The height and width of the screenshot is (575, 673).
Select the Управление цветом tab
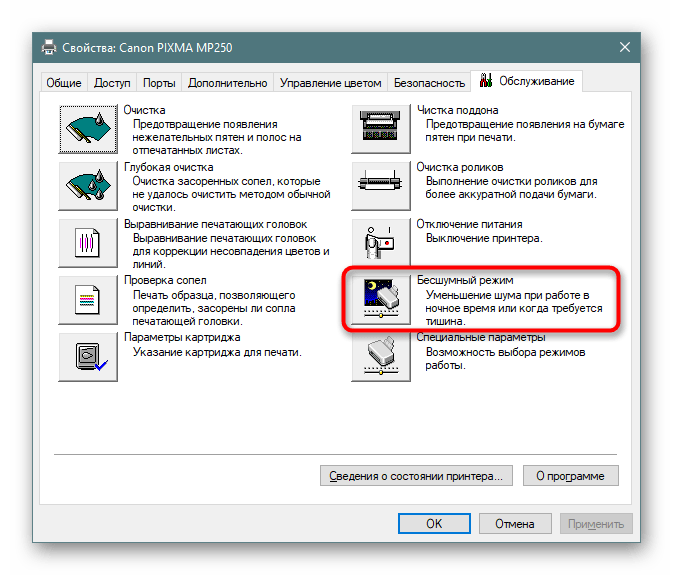[330, 83]
